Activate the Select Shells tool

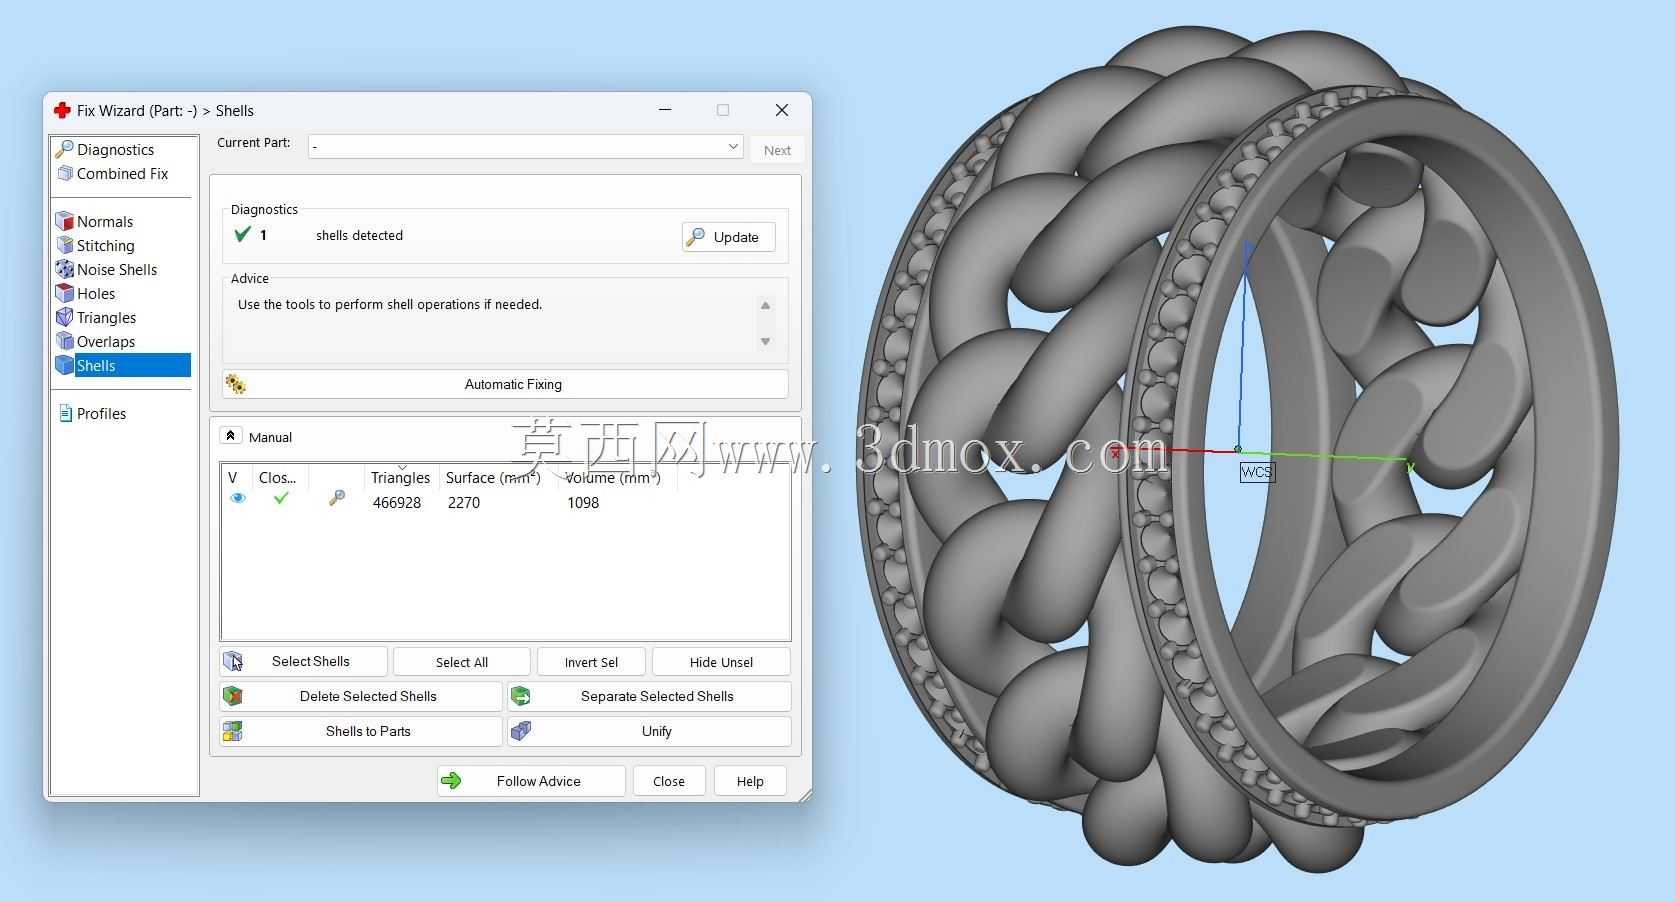(x=303, y=662)
